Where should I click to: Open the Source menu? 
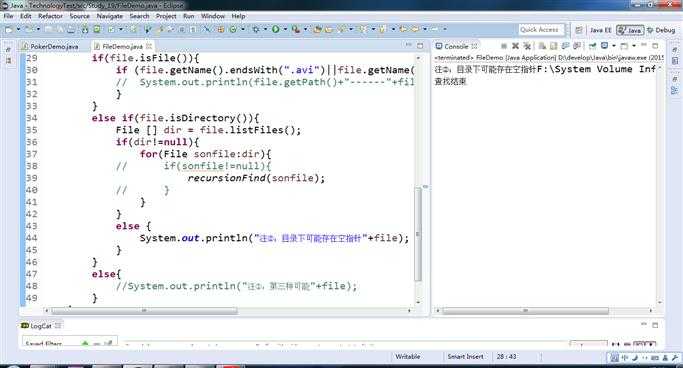click(80, 16)
